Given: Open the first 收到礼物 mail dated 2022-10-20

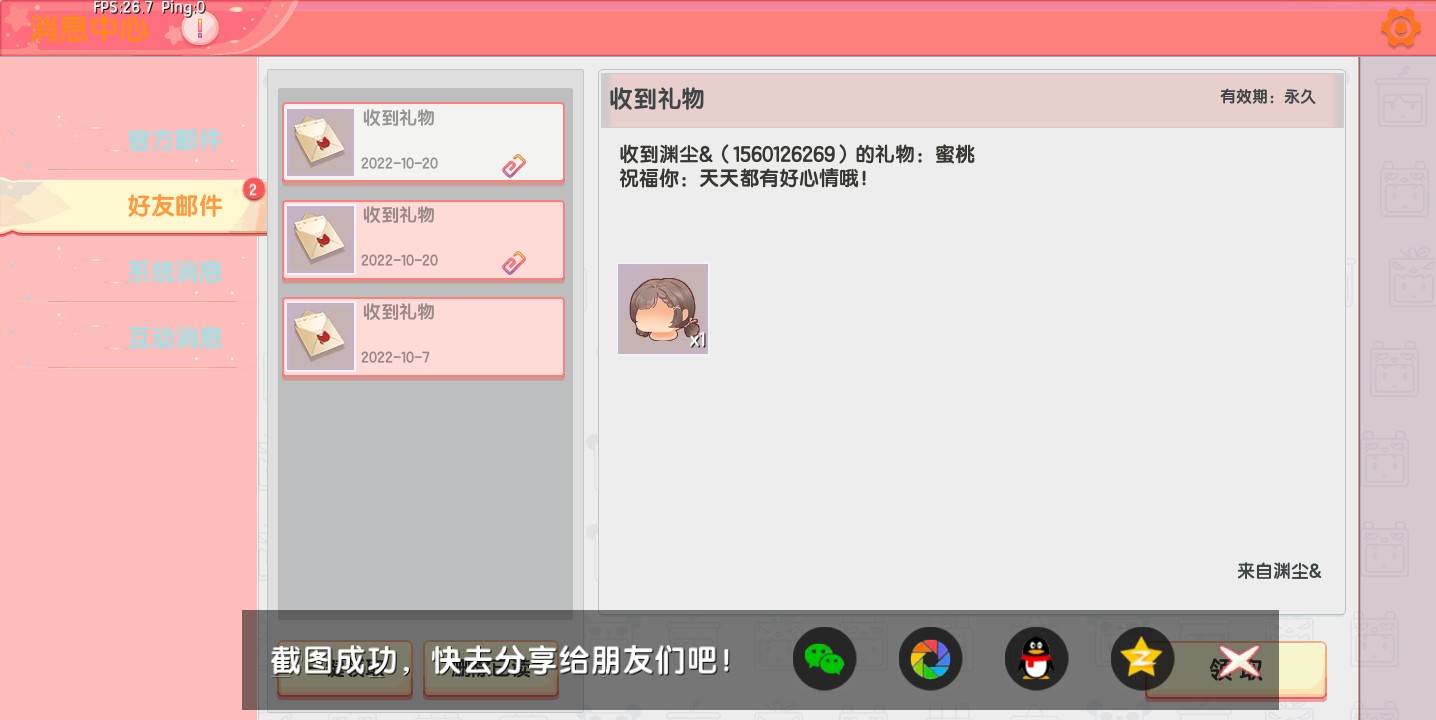Looking at the screenshot, I should pos(424,143).
